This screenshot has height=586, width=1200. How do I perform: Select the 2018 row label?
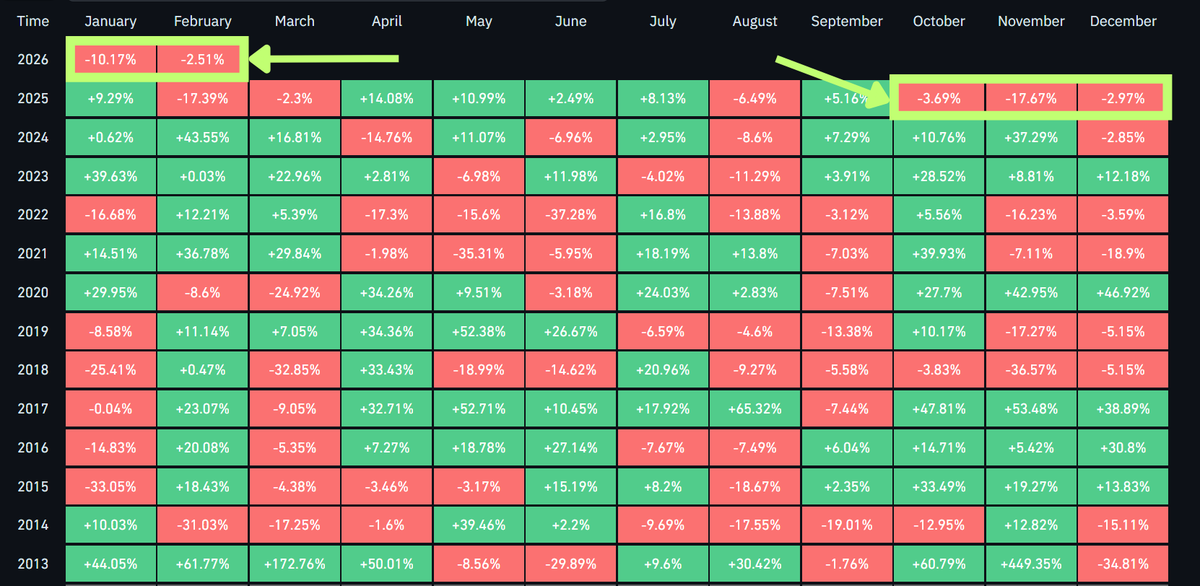pyautogui.click(x=33, y=369)
